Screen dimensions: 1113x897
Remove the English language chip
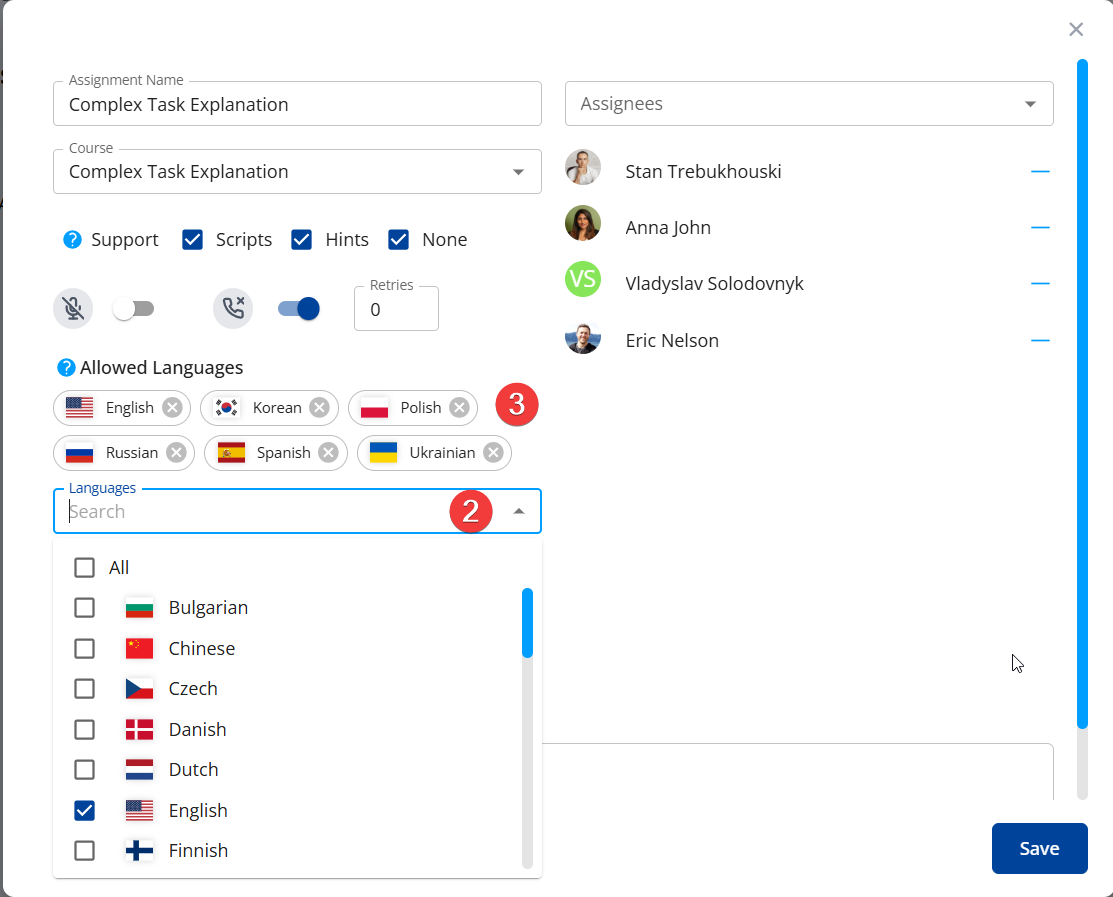tap(172, 407)
